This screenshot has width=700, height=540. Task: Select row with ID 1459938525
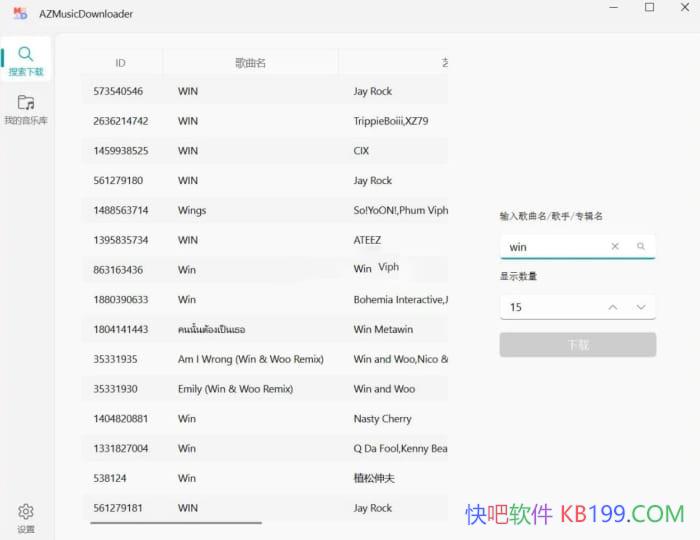pyautogui.click(x=265, y=151)
